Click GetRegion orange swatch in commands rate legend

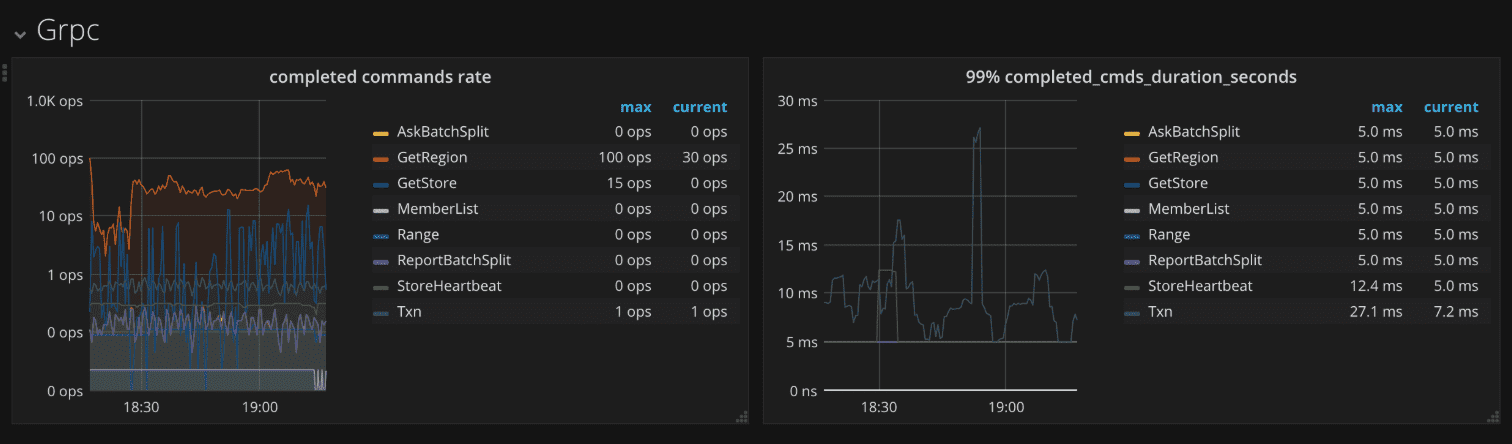pos(381,158)
